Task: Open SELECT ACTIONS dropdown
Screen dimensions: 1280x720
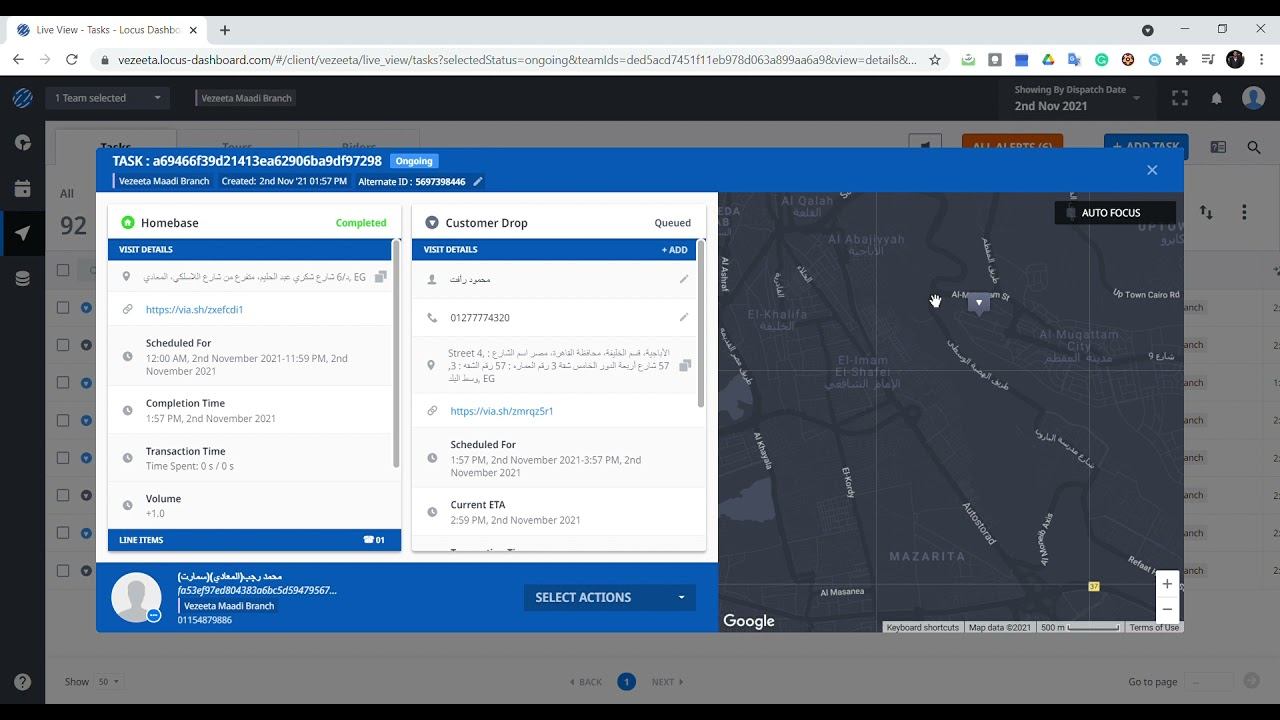Action: tap(609, 597)
